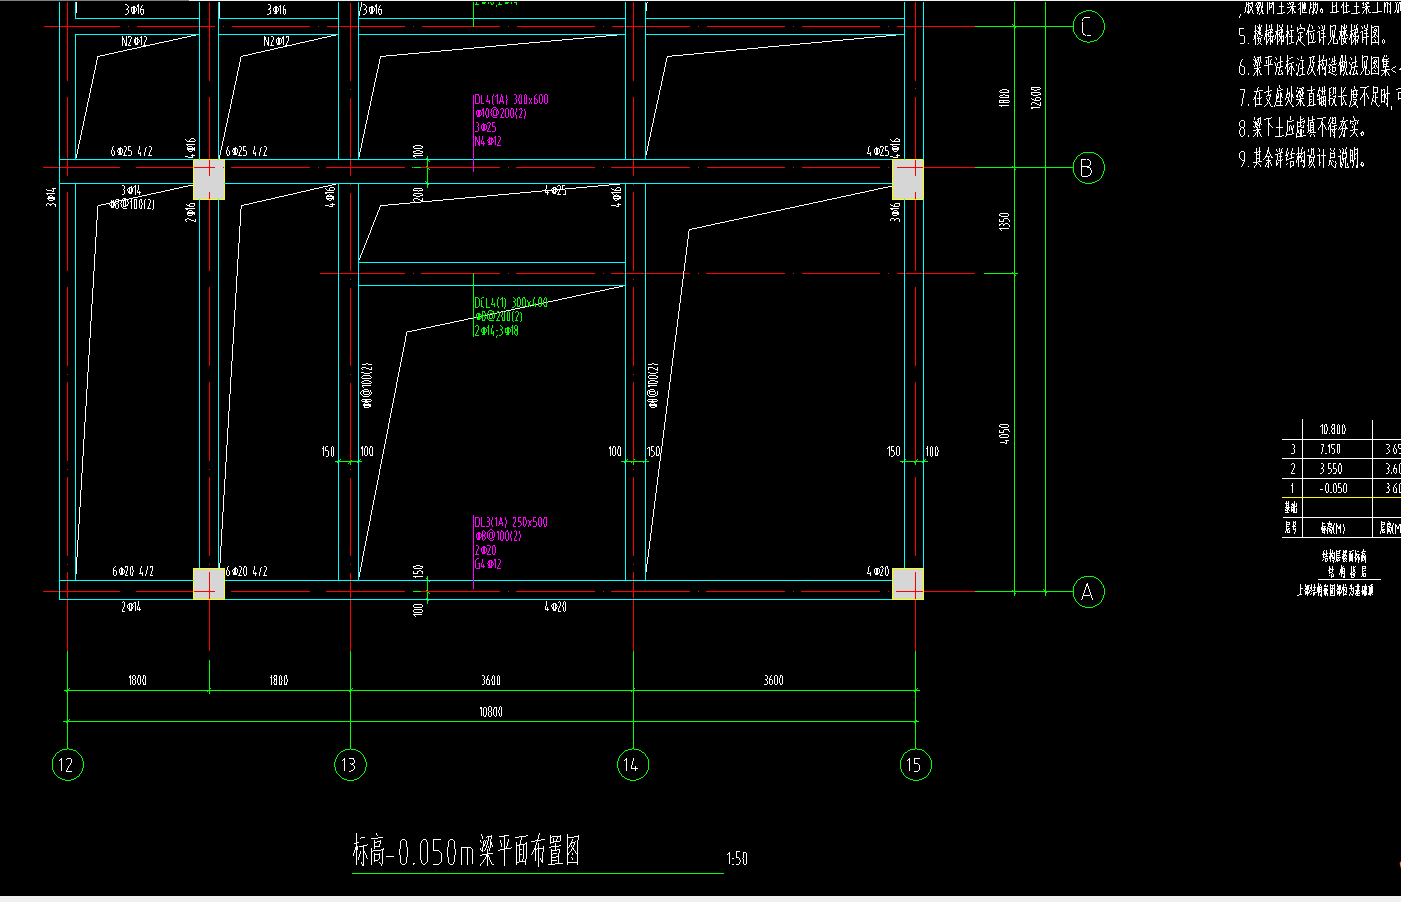Image resolution: width=1401 pixels, height=902 pixels.
Task: Select magenta rebar text G4Φ12 under DL3
Action: click(x=488, y=565)
